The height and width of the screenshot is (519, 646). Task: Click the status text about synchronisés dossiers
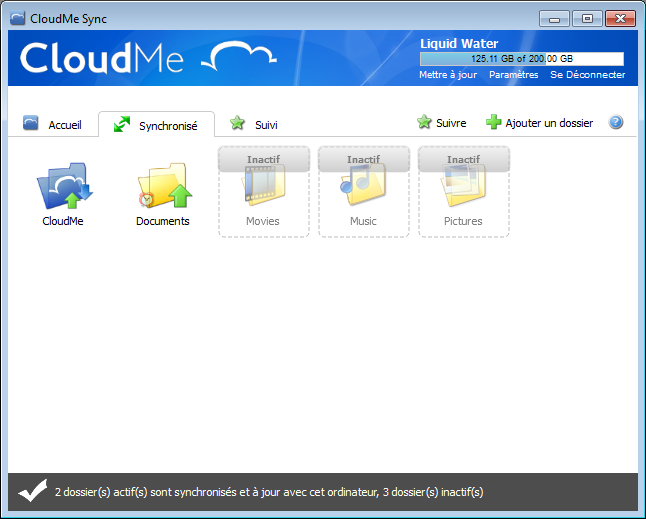269,492
